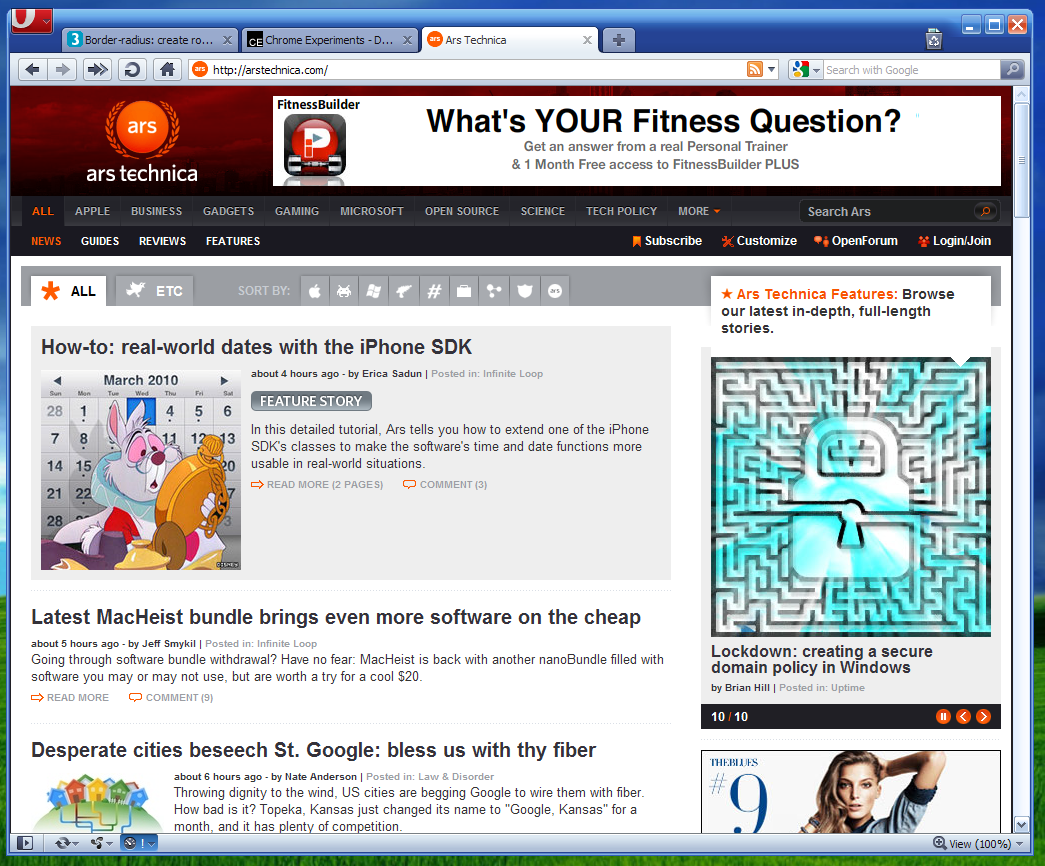1045x866 pixels.
Task: Open the address bar history dropdown arrow
Action: click(772, 69)
